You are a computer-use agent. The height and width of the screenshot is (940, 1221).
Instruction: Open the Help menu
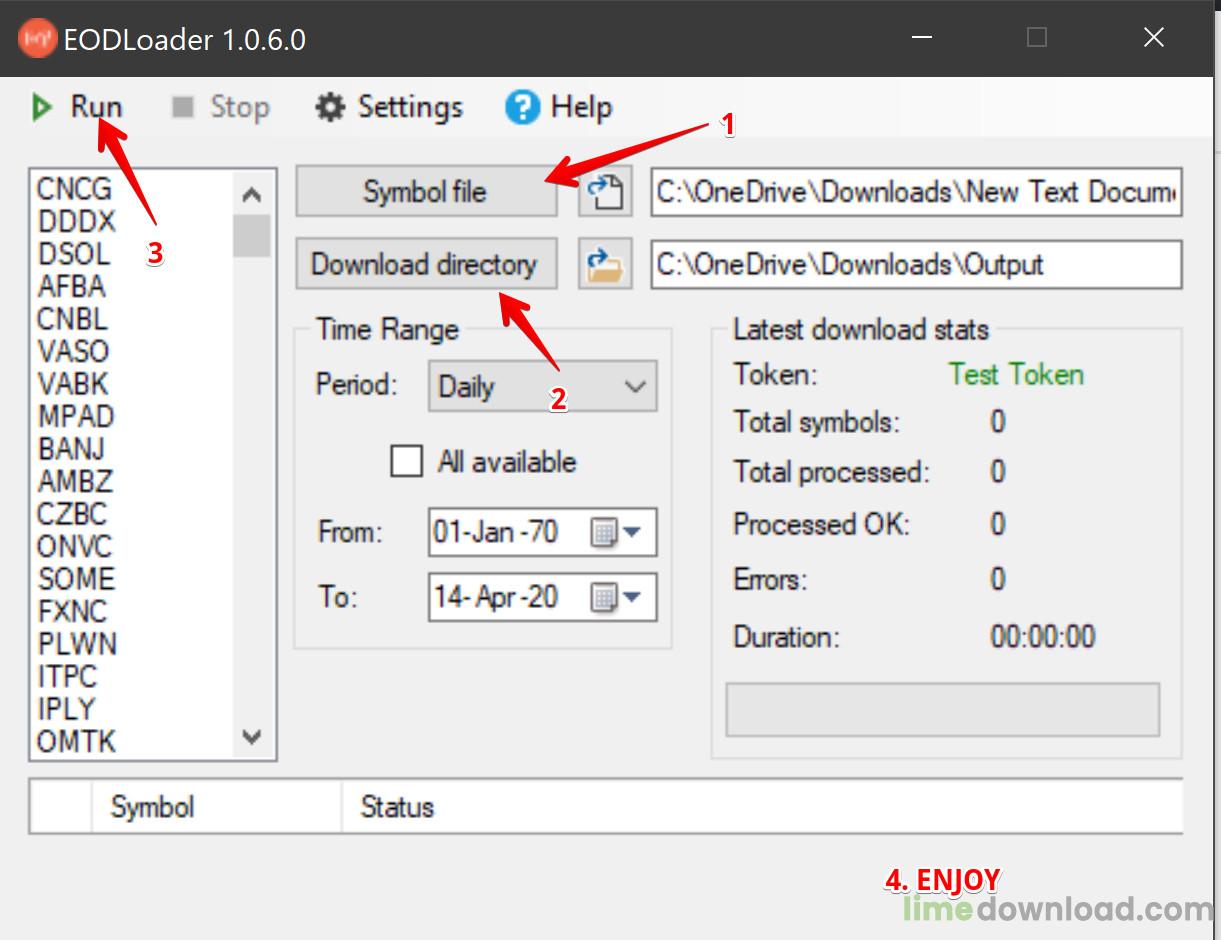tap(559, 107)
